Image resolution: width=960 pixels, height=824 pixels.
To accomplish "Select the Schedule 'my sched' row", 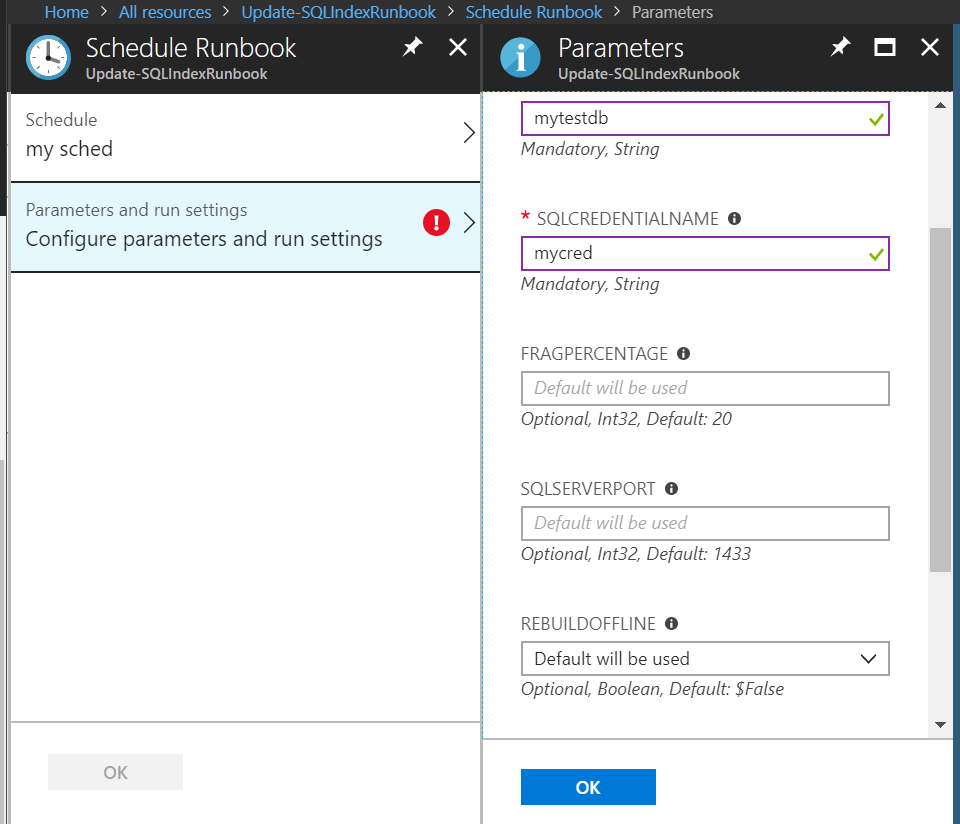I will [x=246, y=138].
